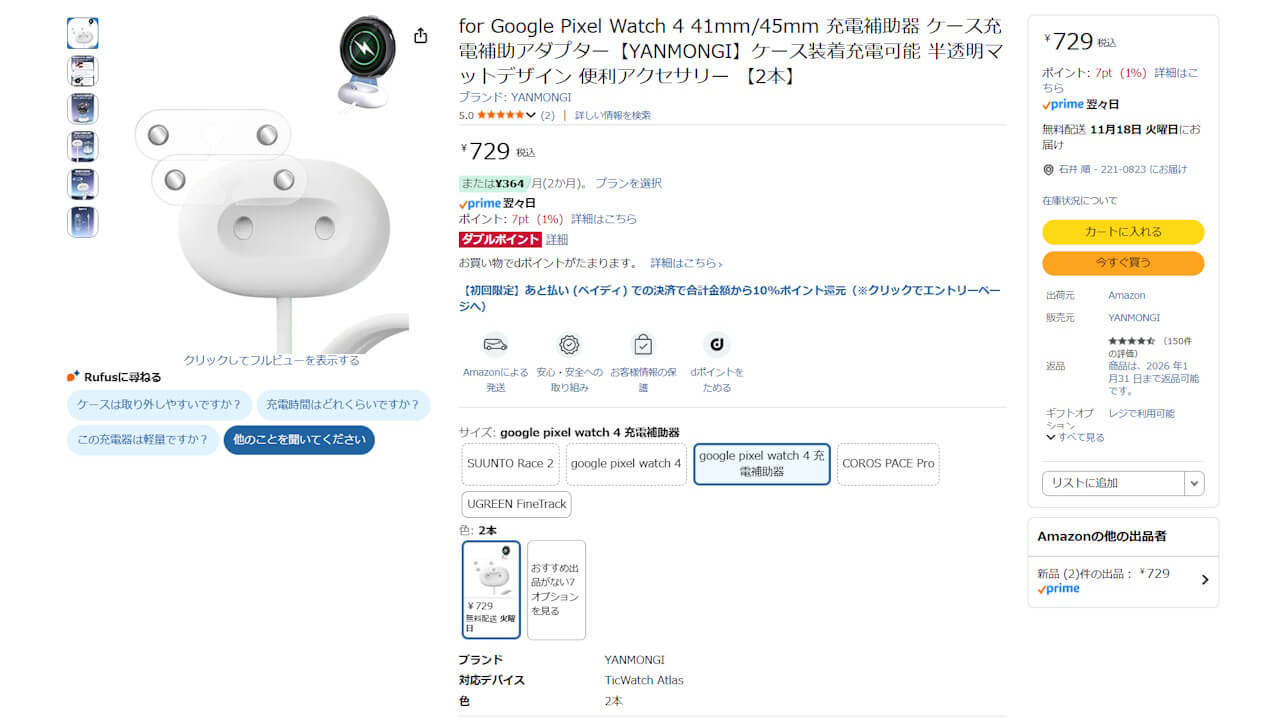Click the 安心・安全への取り組み gear icon
This screenshot has width=1280, height=720.
pos(569,343)
